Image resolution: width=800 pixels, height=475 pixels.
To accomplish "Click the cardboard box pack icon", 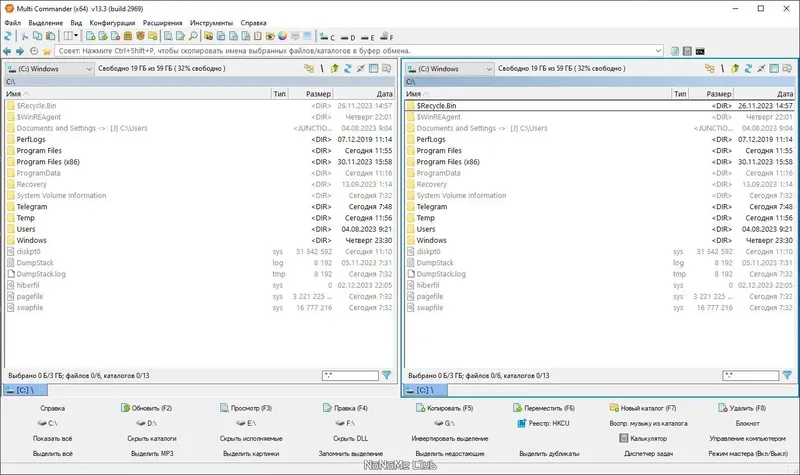I will coord(140,36).
